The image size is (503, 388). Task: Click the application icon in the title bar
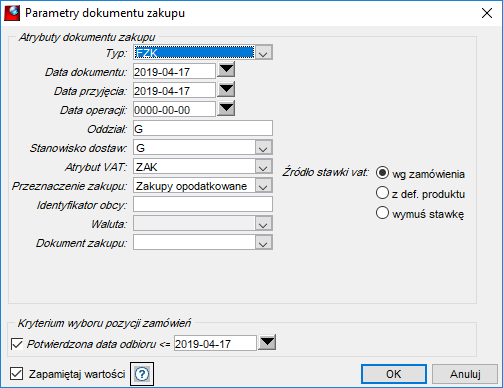[x=12, y=13]
